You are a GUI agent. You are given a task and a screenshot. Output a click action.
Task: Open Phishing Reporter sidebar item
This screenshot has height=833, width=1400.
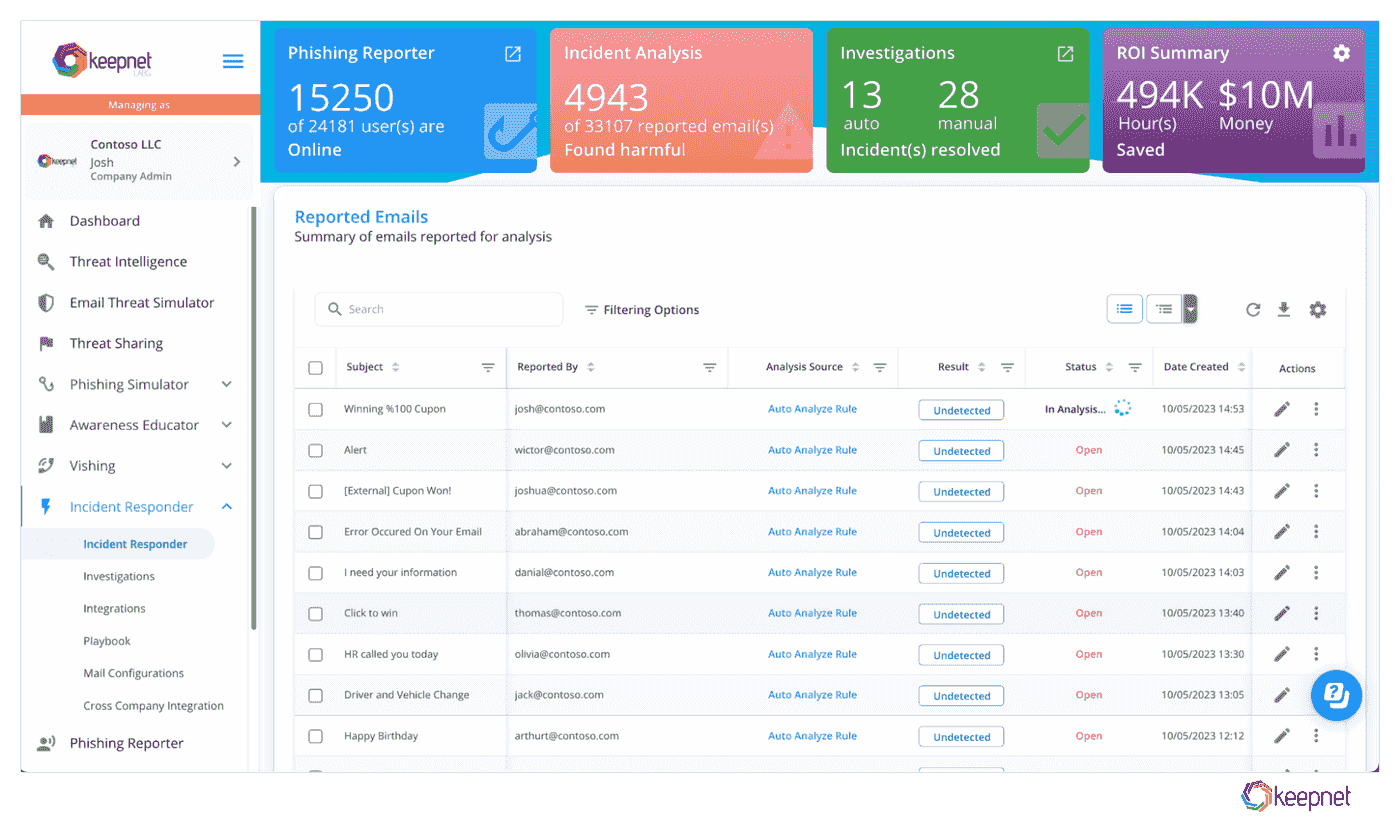126,743
